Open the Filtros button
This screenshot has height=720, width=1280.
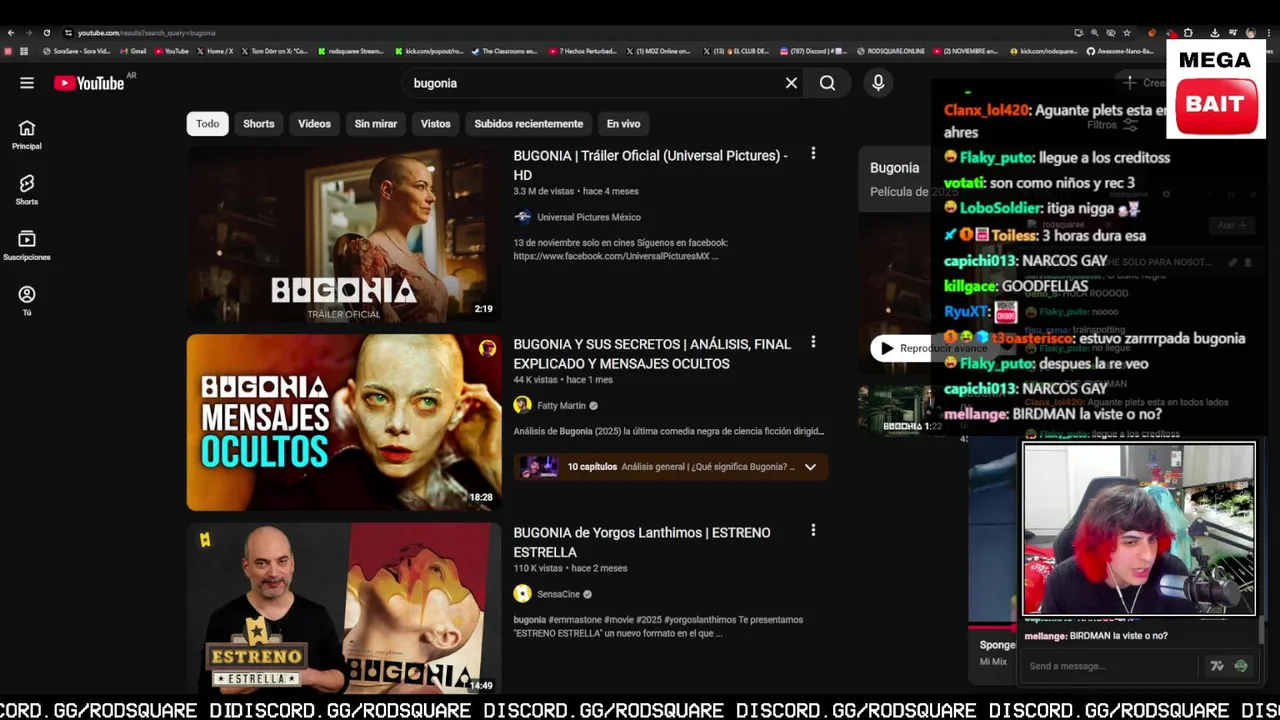click(1112, 125)
